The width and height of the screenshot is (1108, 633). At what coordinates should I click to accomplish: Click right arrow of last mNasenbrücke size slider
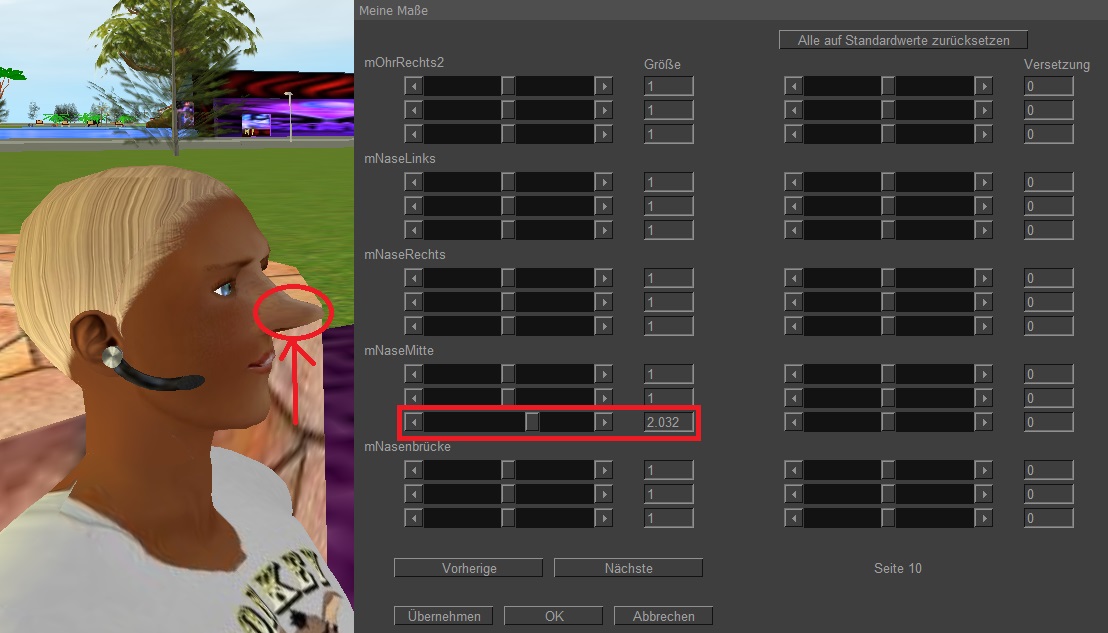[x=603, y=518]
